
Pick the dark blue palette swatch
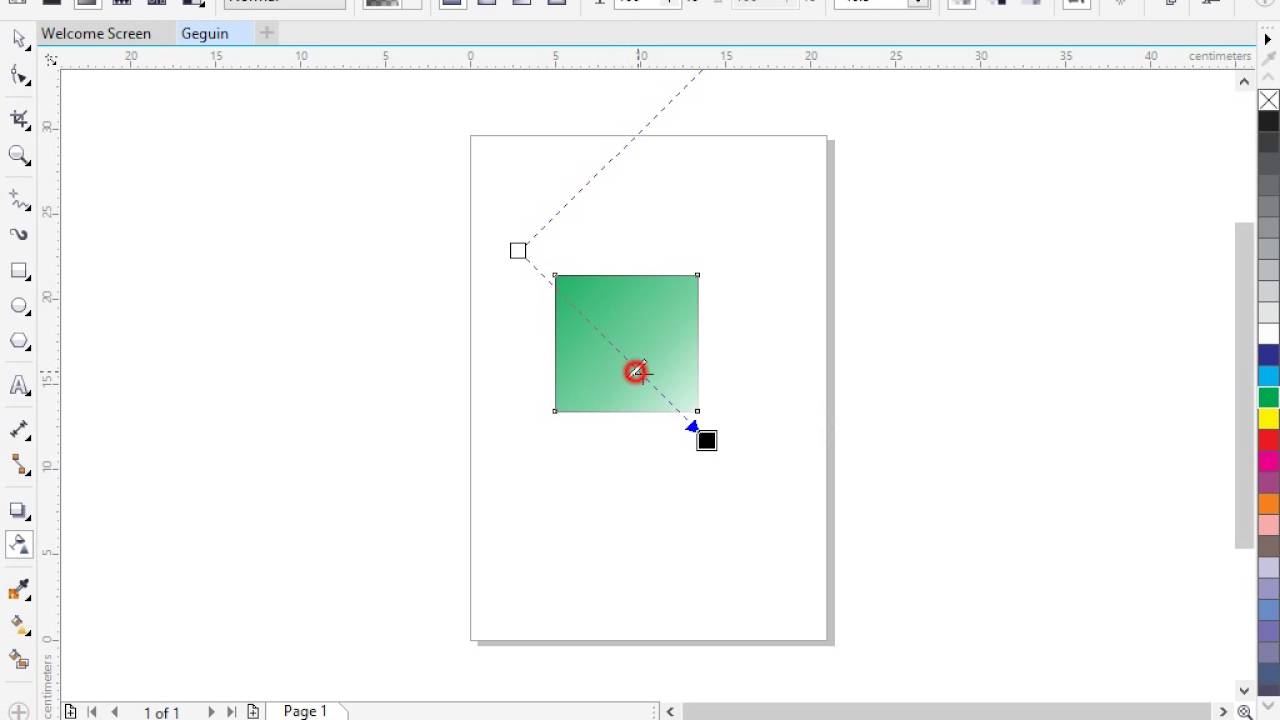tap(1269, 355)
